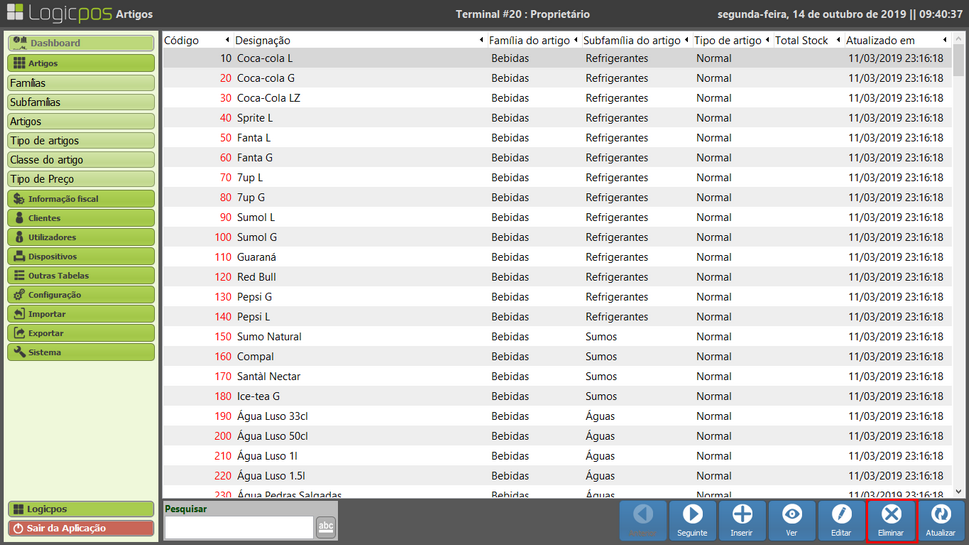This screenshot has height=545, width=969.
Task: Sort by the Designação column header
Action: pyautogui.click(x=355, y=40)
